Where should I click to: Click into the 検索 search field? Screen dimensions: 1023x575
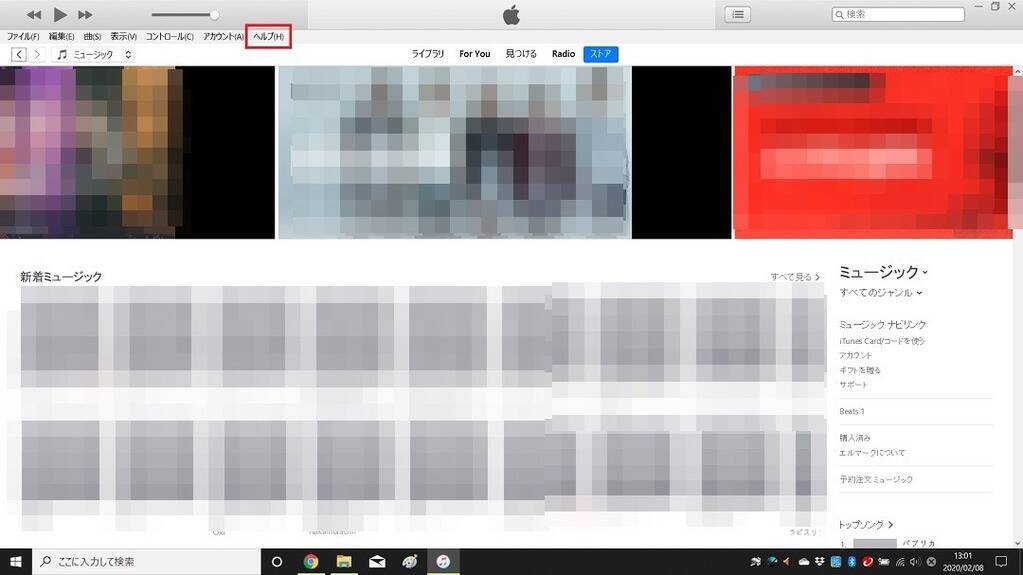point(898,14)
